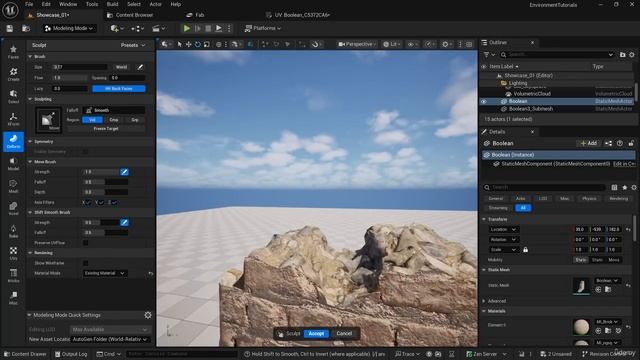Select the All filter in Details
Screen dimensions: 640x360
(x=523, y=208)
